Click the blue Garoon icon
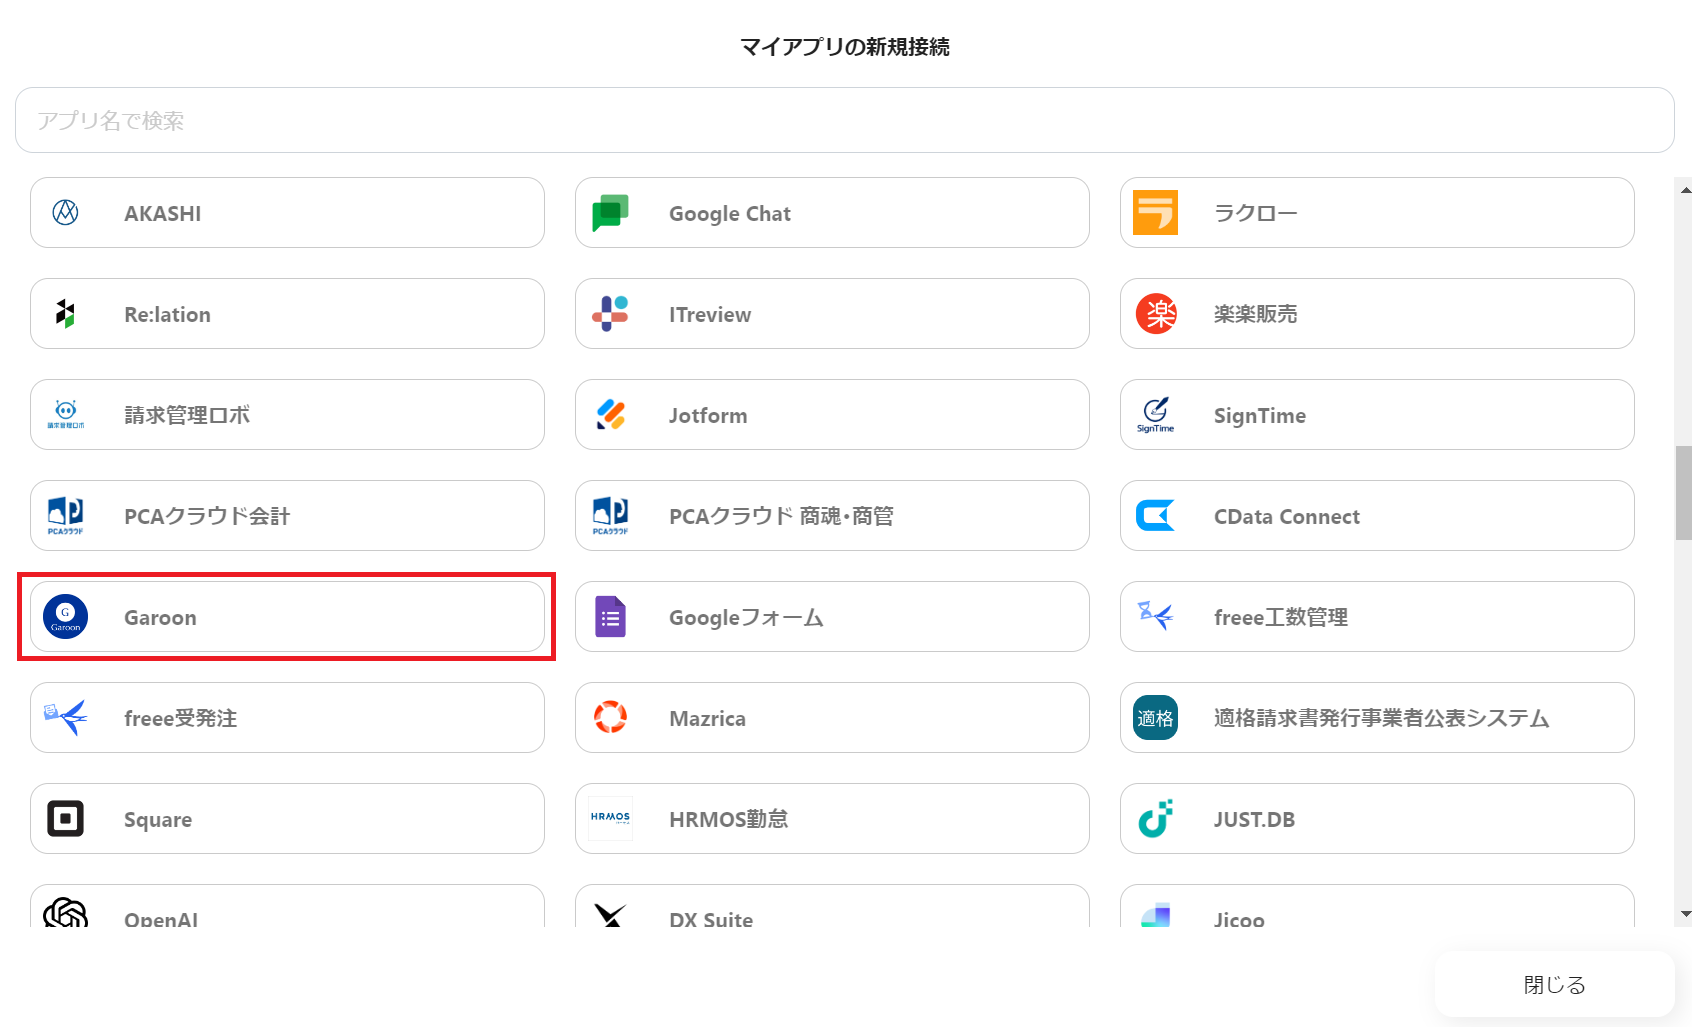1692x1027 pixels. click(x=66, y=617)
